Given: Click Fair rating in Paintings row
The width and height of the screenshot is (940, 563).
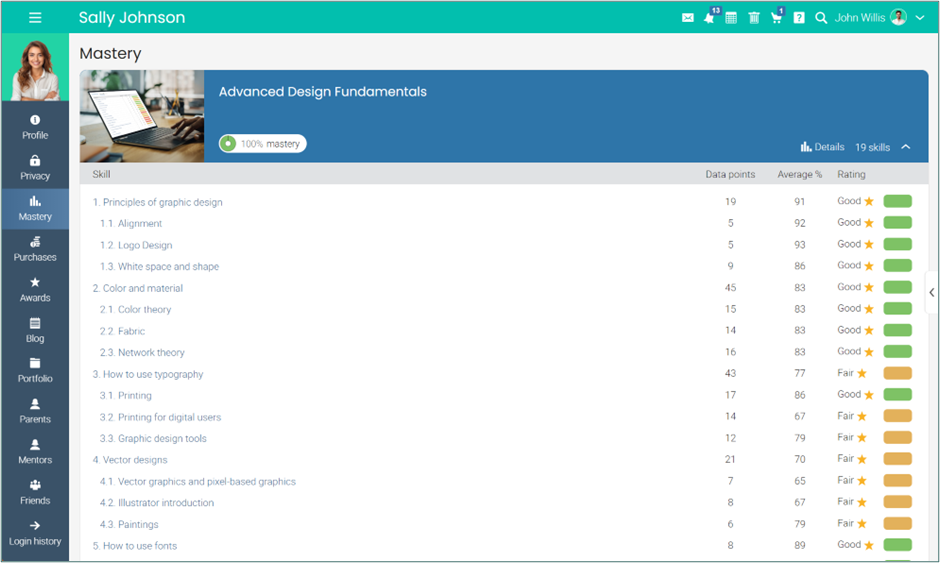Looking at the screenshot, I should coord(845,523).
